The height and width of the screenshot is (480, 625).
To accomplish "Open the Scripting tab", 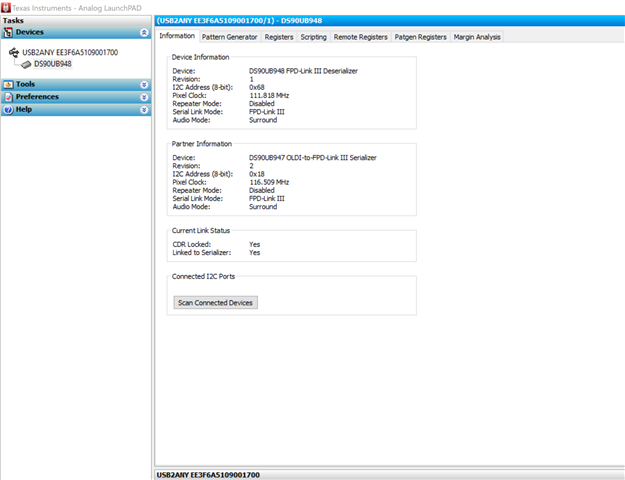I will (x=313, y=37).
